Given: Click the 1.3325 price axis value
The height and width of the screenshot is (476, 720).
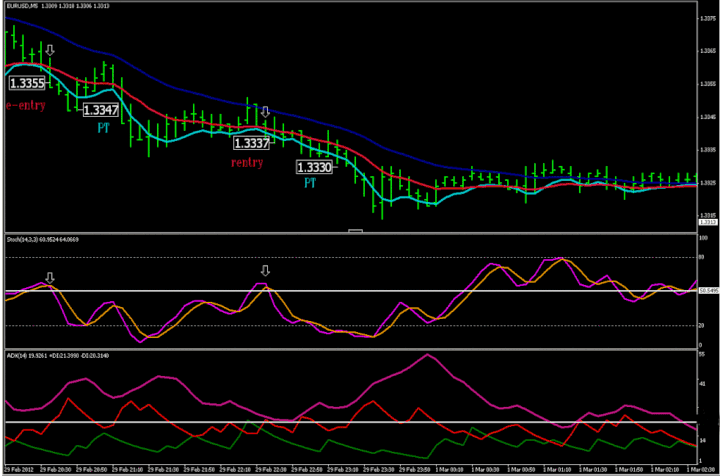Looking at the screenshot, I should [x=708, y=183].
